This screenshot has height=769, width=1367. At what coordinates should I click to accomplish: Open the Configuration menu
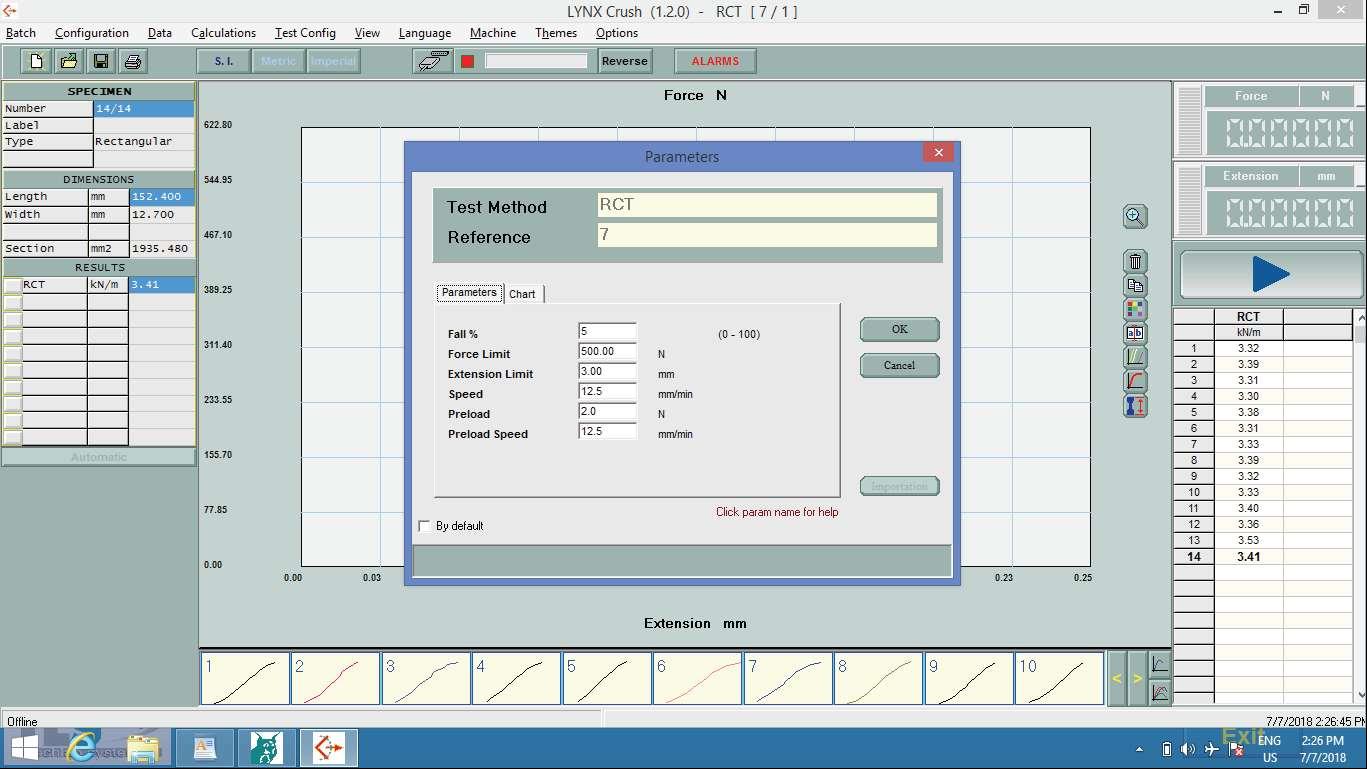tap(92, 33)
